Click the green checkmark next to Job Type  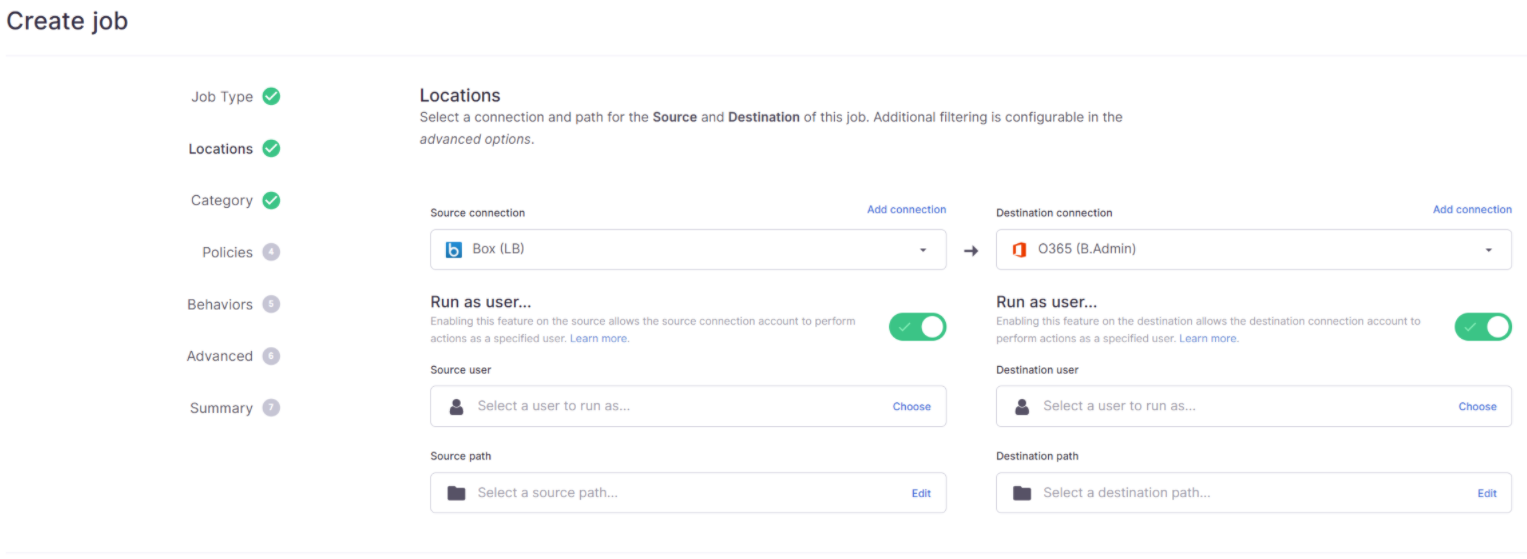click(x=271, y=96)
